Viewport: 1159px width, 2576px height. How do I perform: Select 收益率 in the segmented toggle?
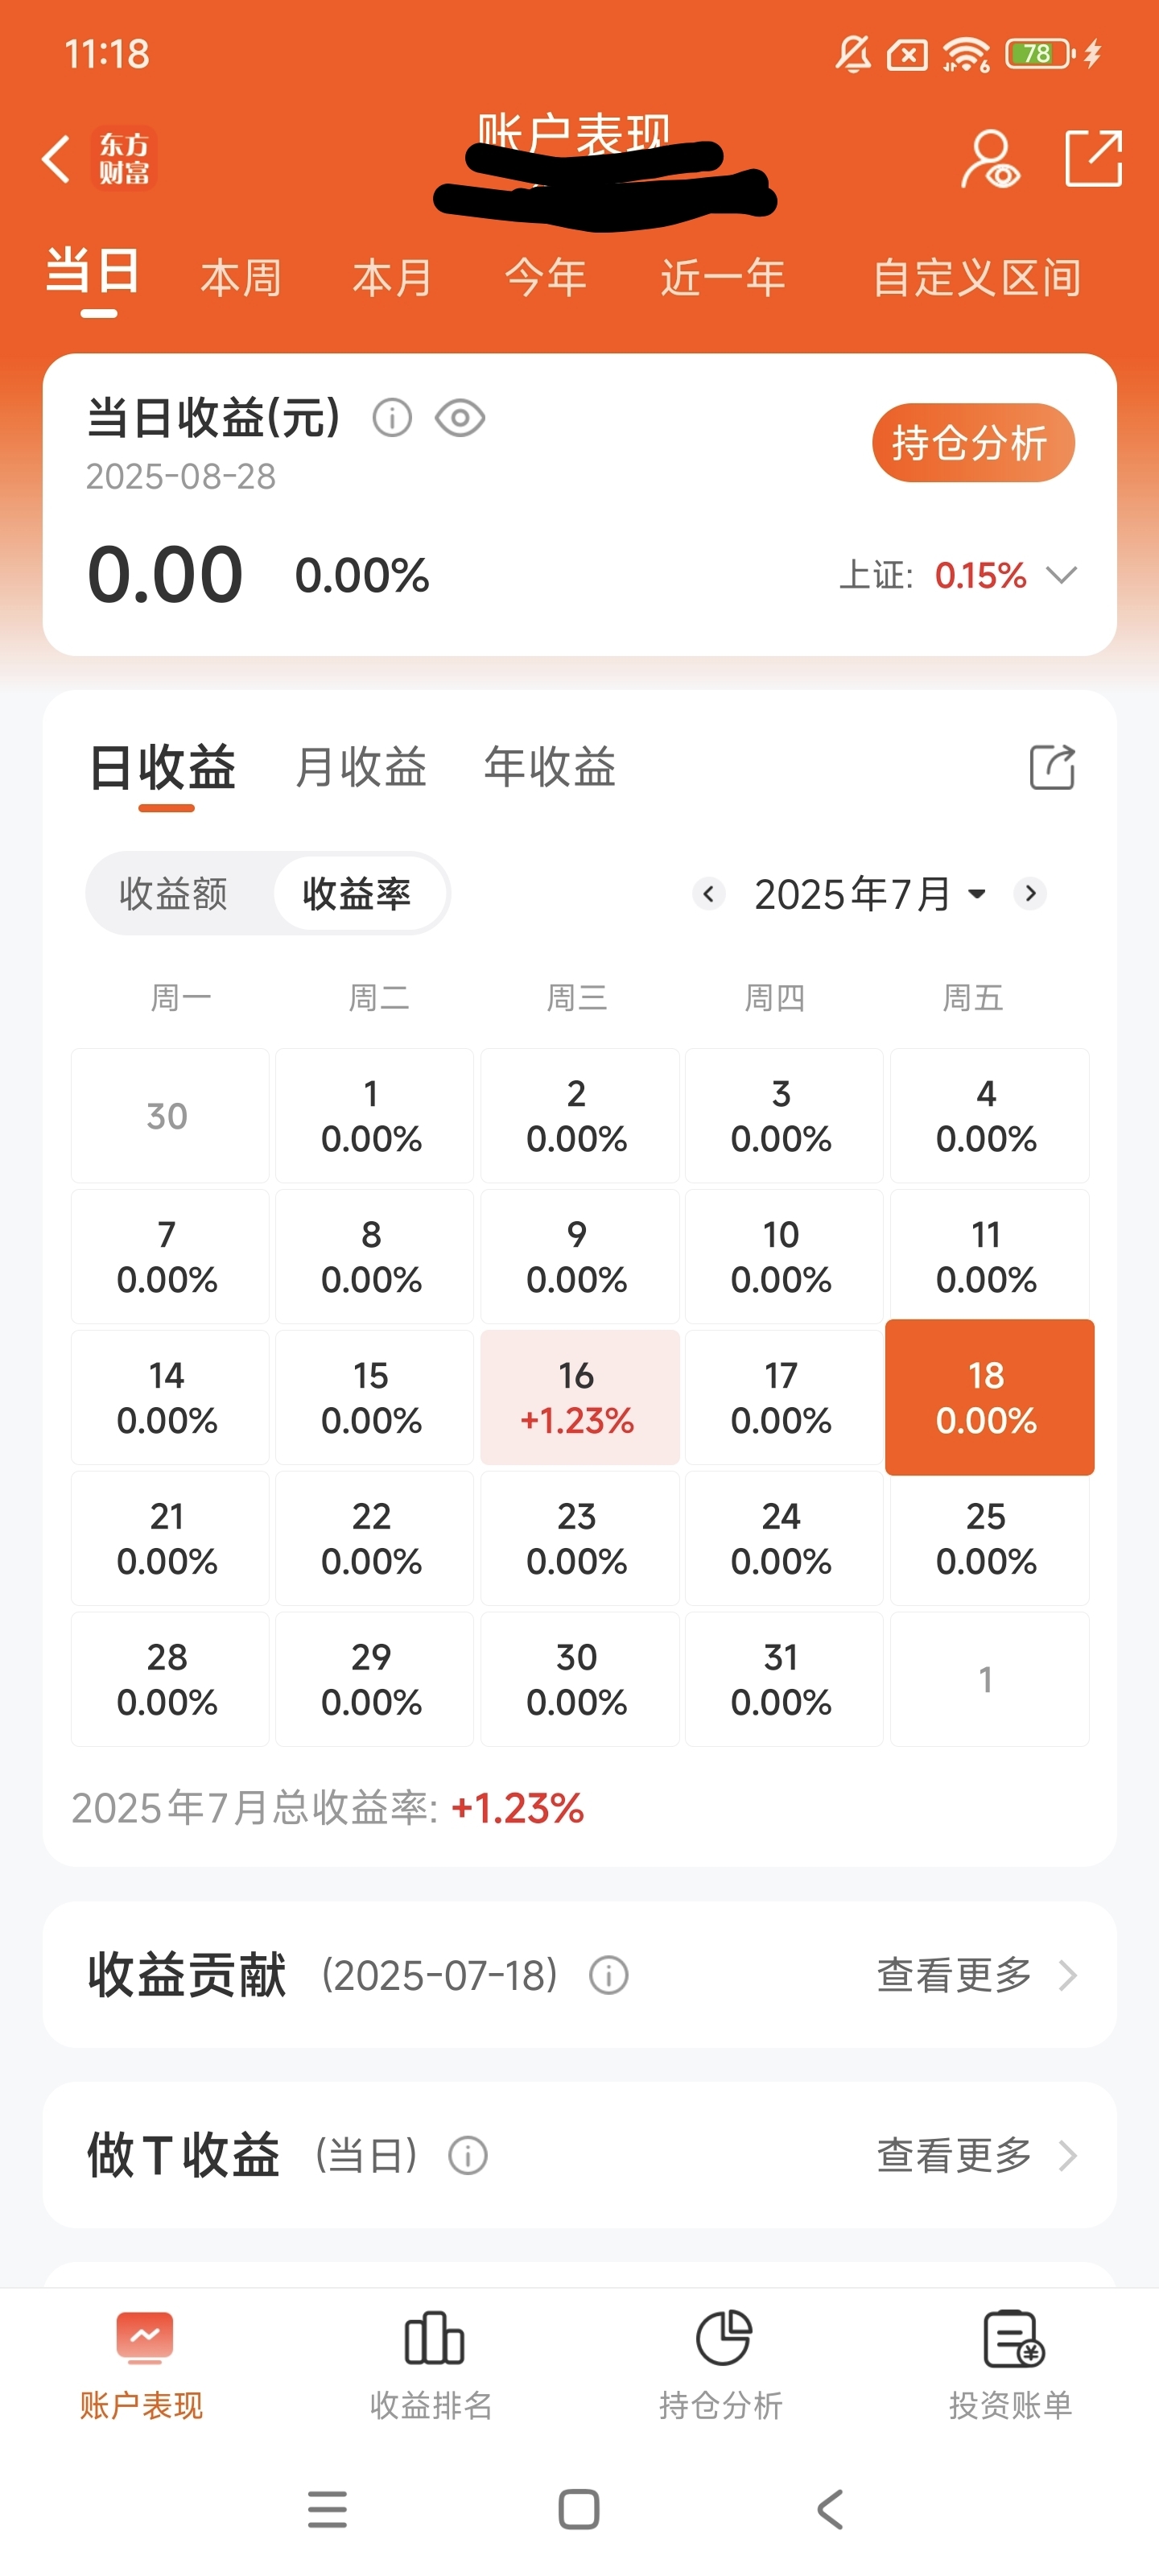click(357, 893)
